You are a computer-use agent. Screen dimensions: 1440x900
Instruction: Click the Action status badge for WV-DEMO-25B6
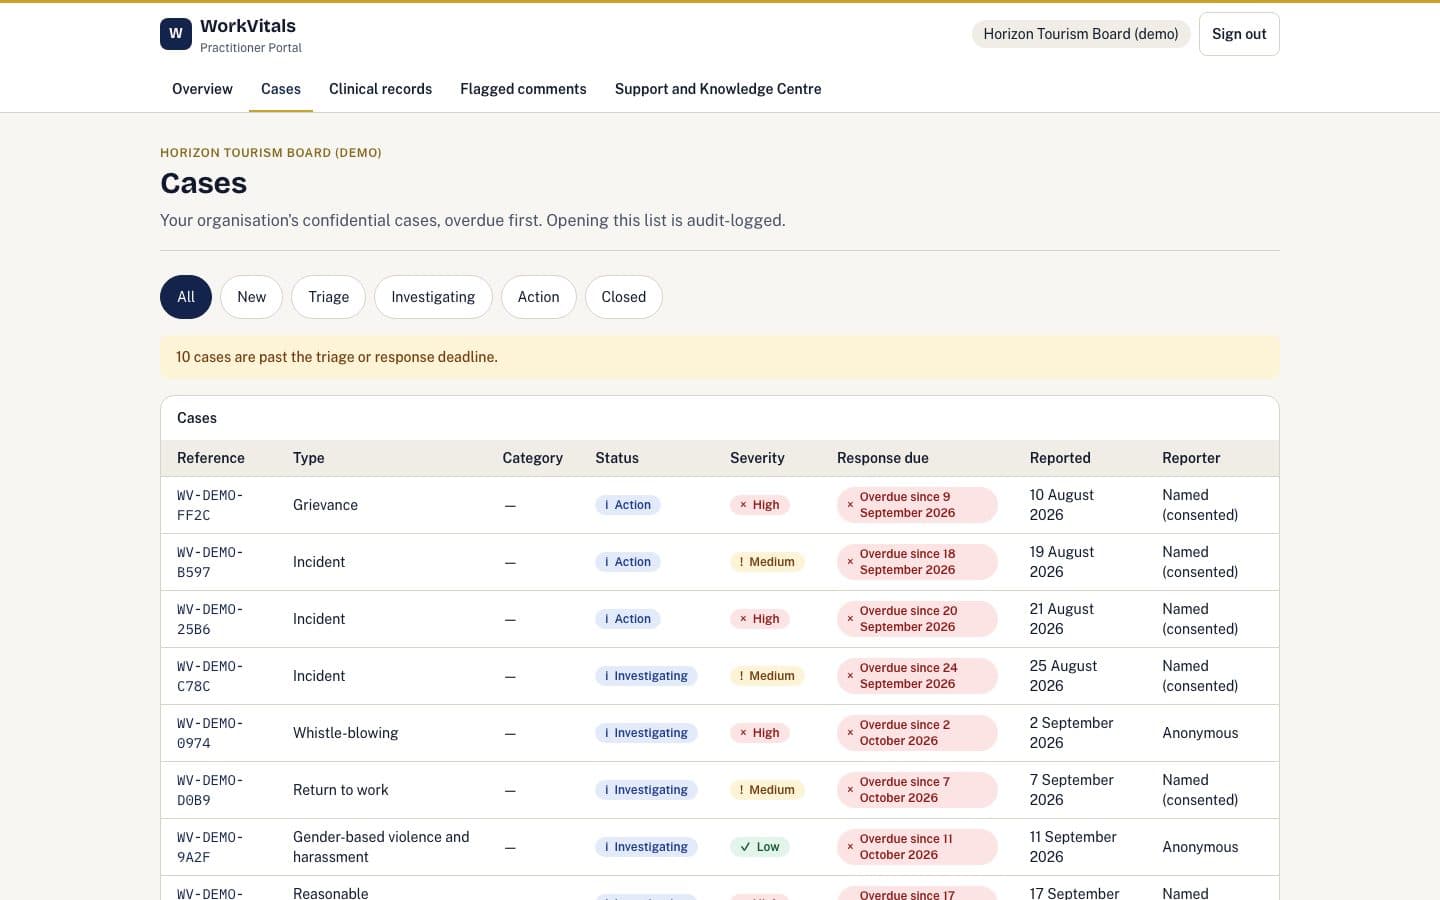(628, 619)
